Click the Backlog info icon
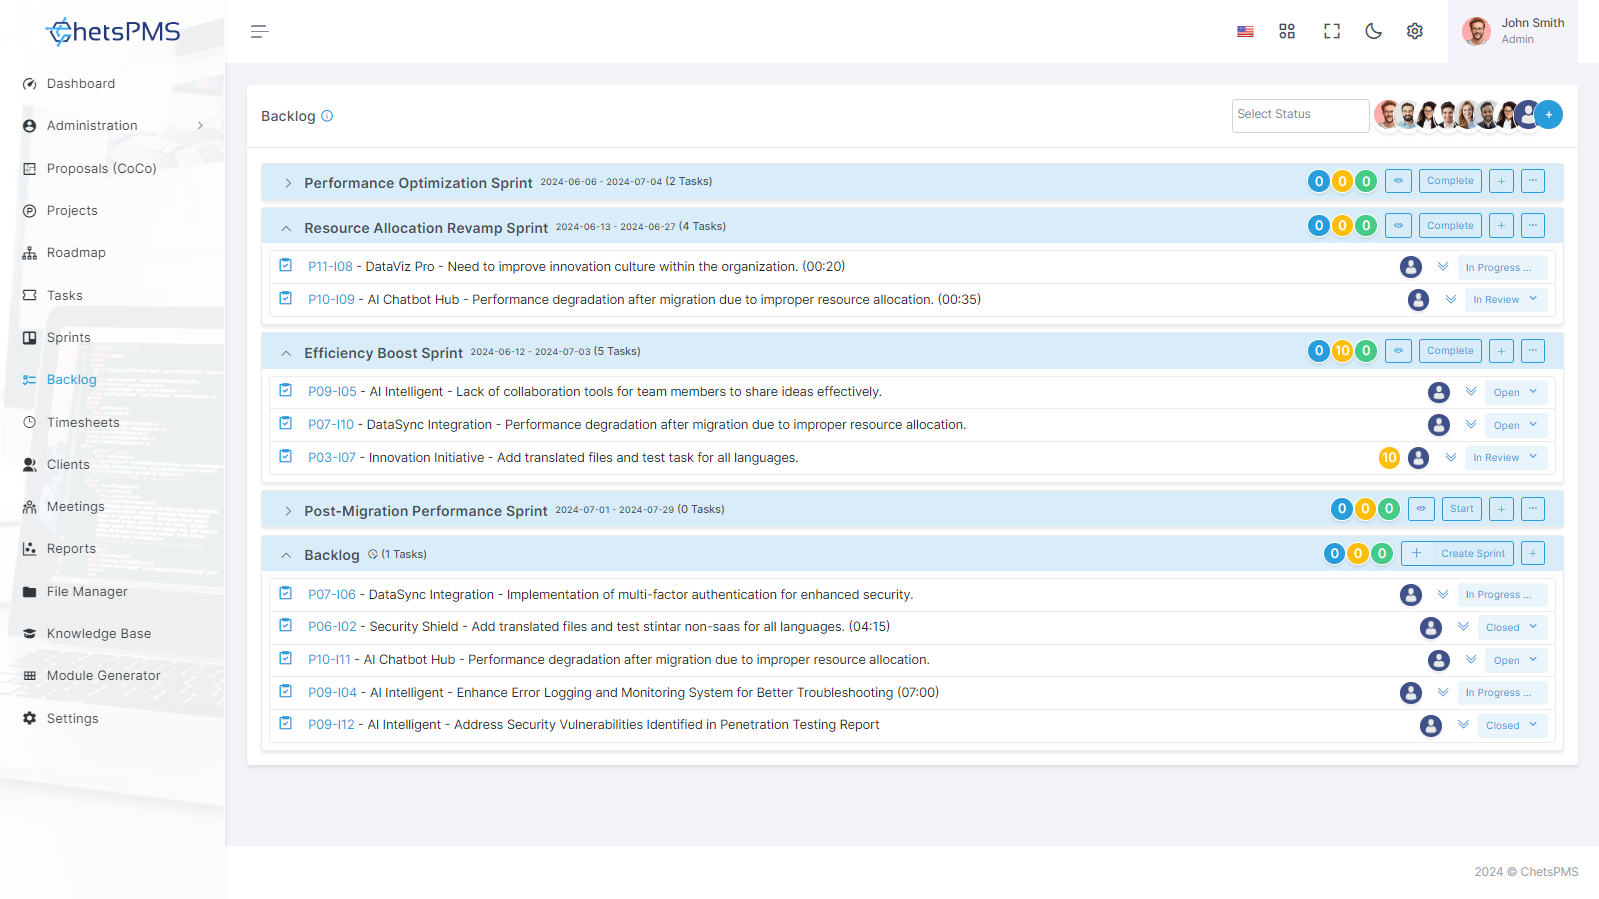The height and width of the screenshot is (899, 1599). 327,116
